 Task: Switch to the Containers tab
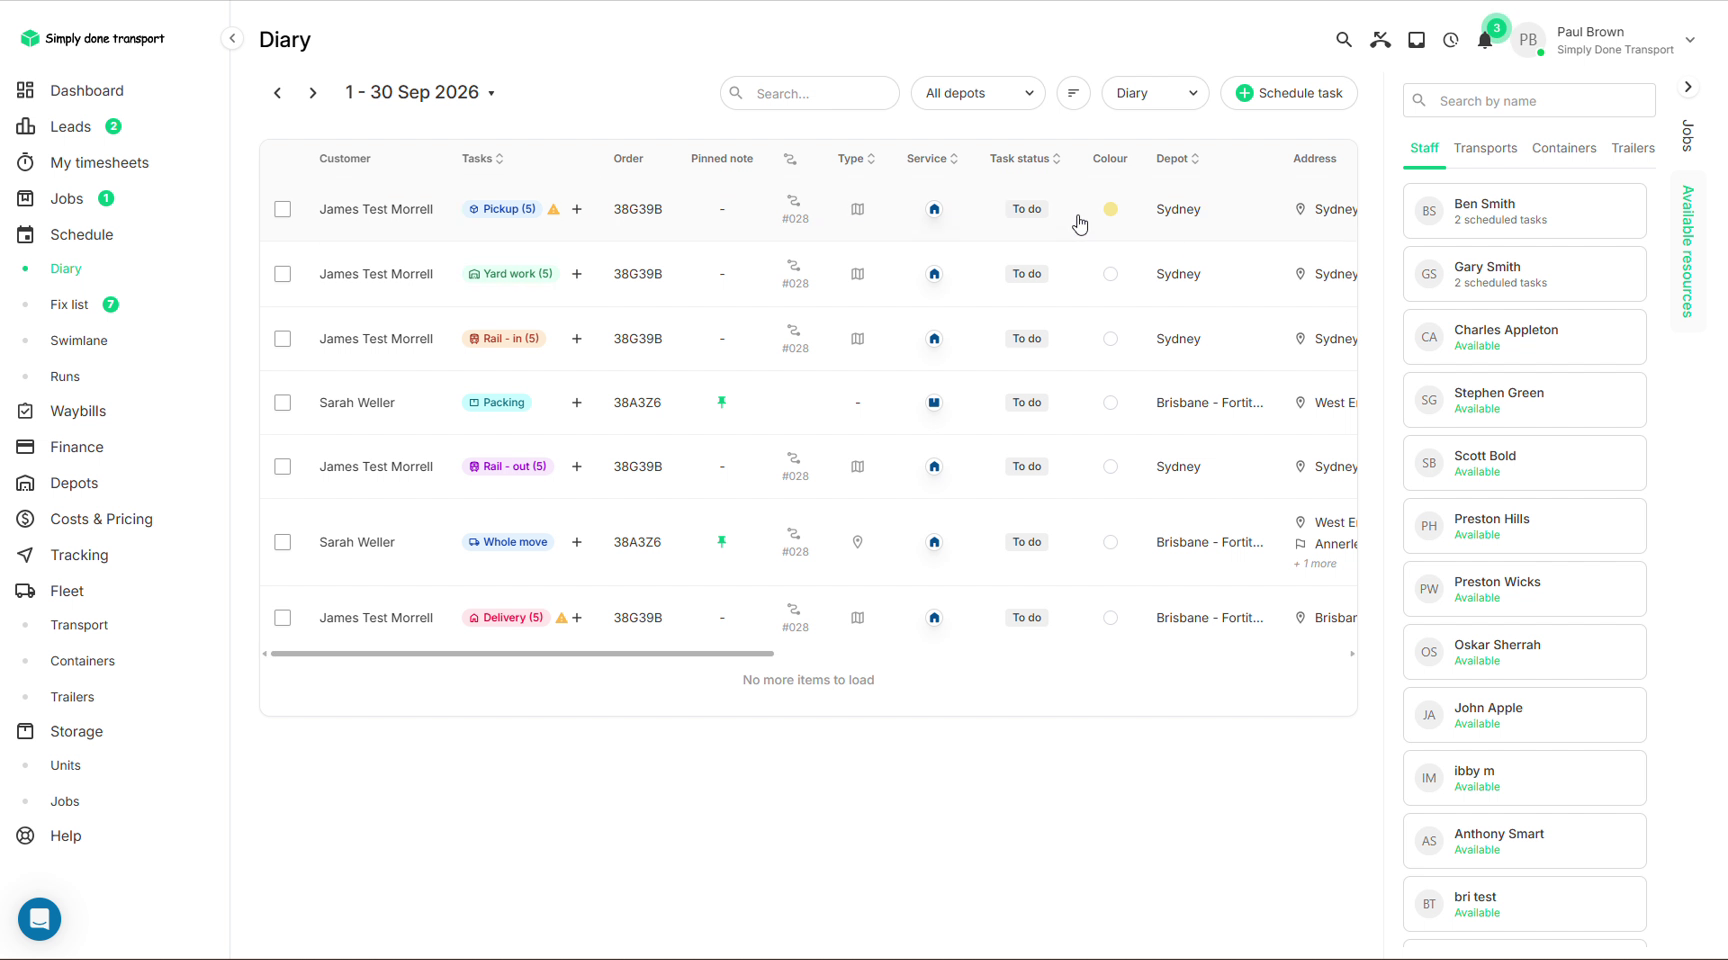pos(1564,148)
